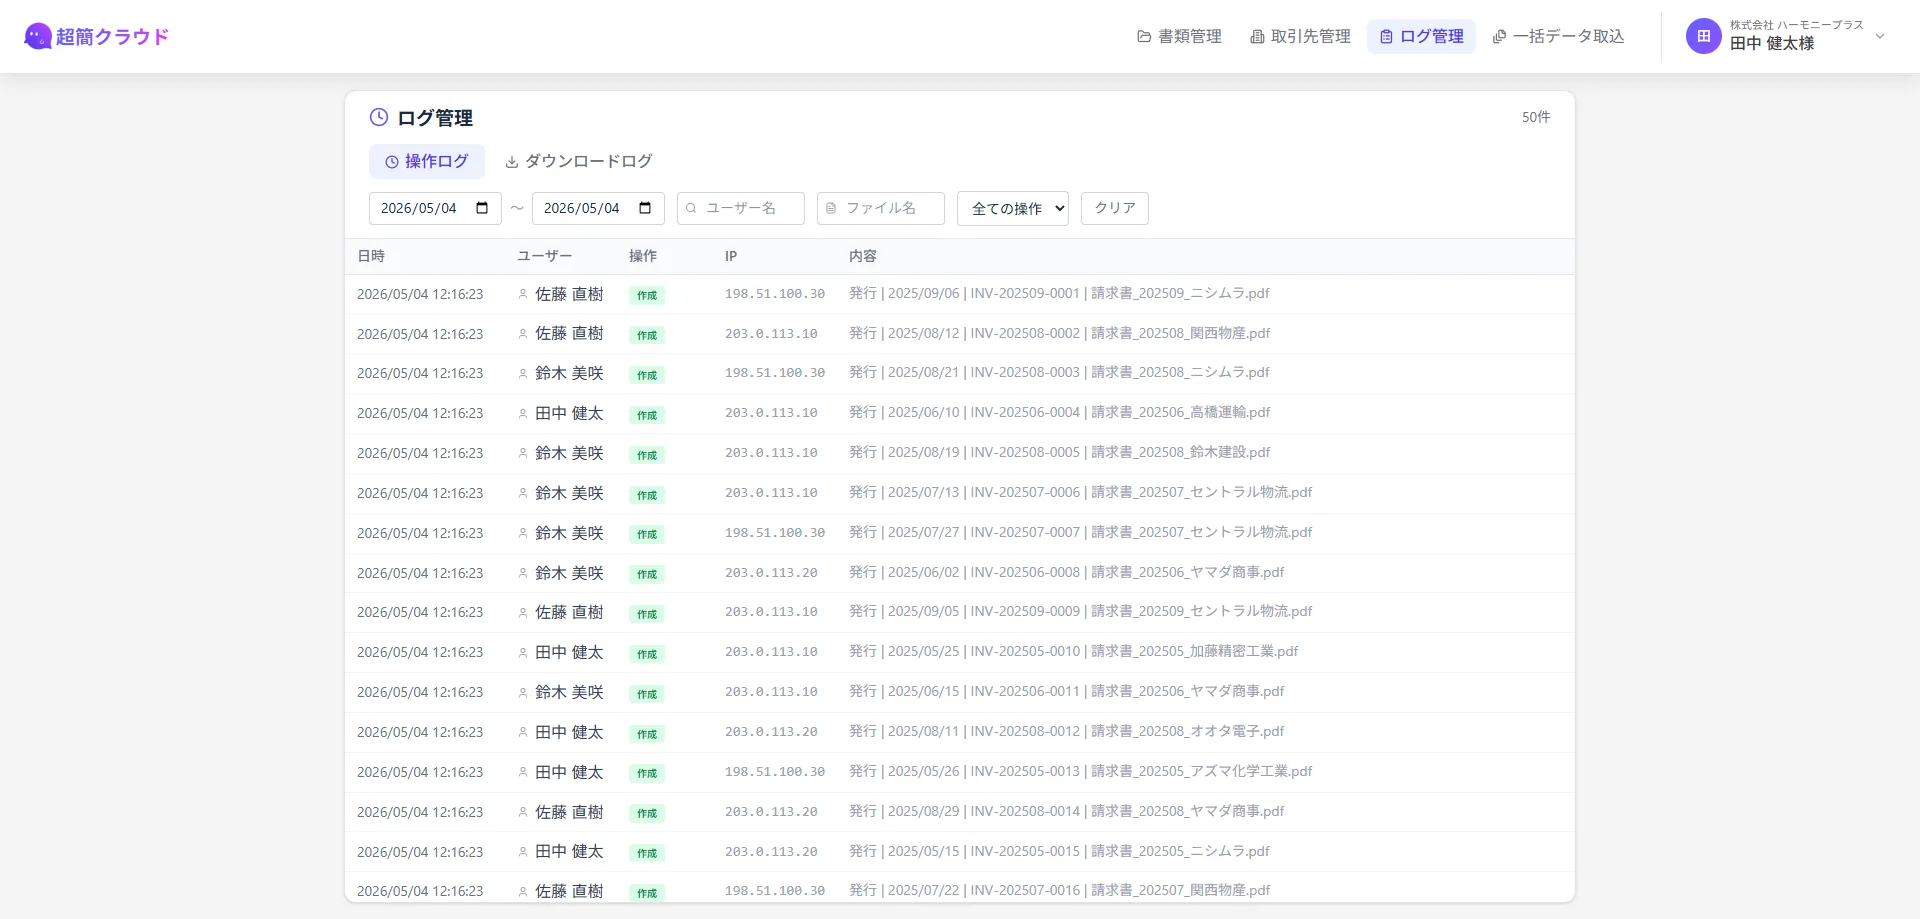Image resolution: width=1920 pixels, height=919 pixels.
Task: Select 請求書_202506_高橋運輸.pdf log entry
Action: 1180,413
